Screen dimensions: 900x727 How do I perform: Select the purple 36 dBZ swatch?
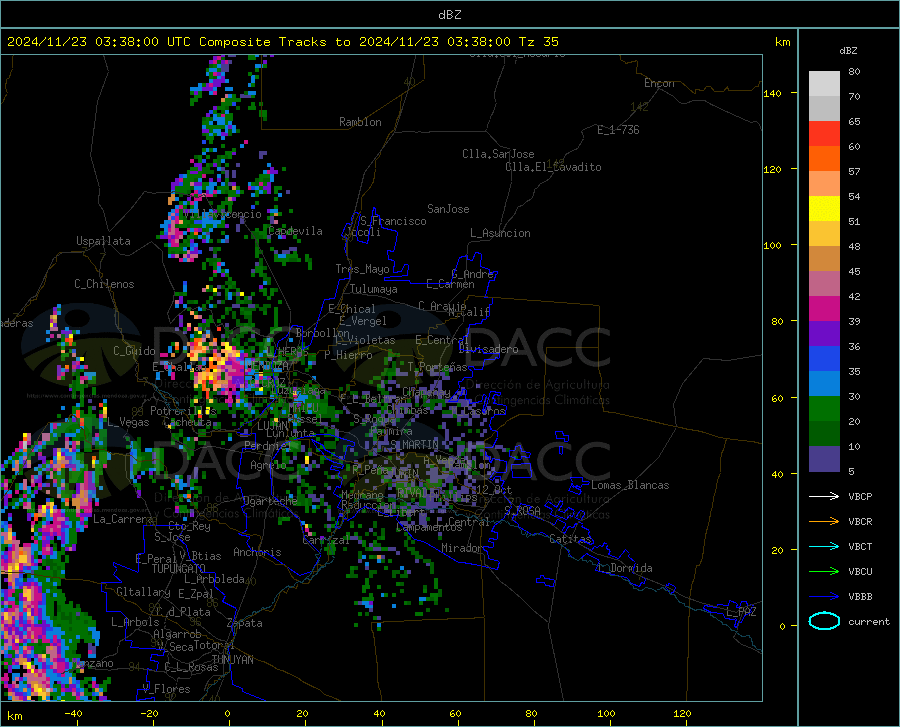click(x=824, y=334)
